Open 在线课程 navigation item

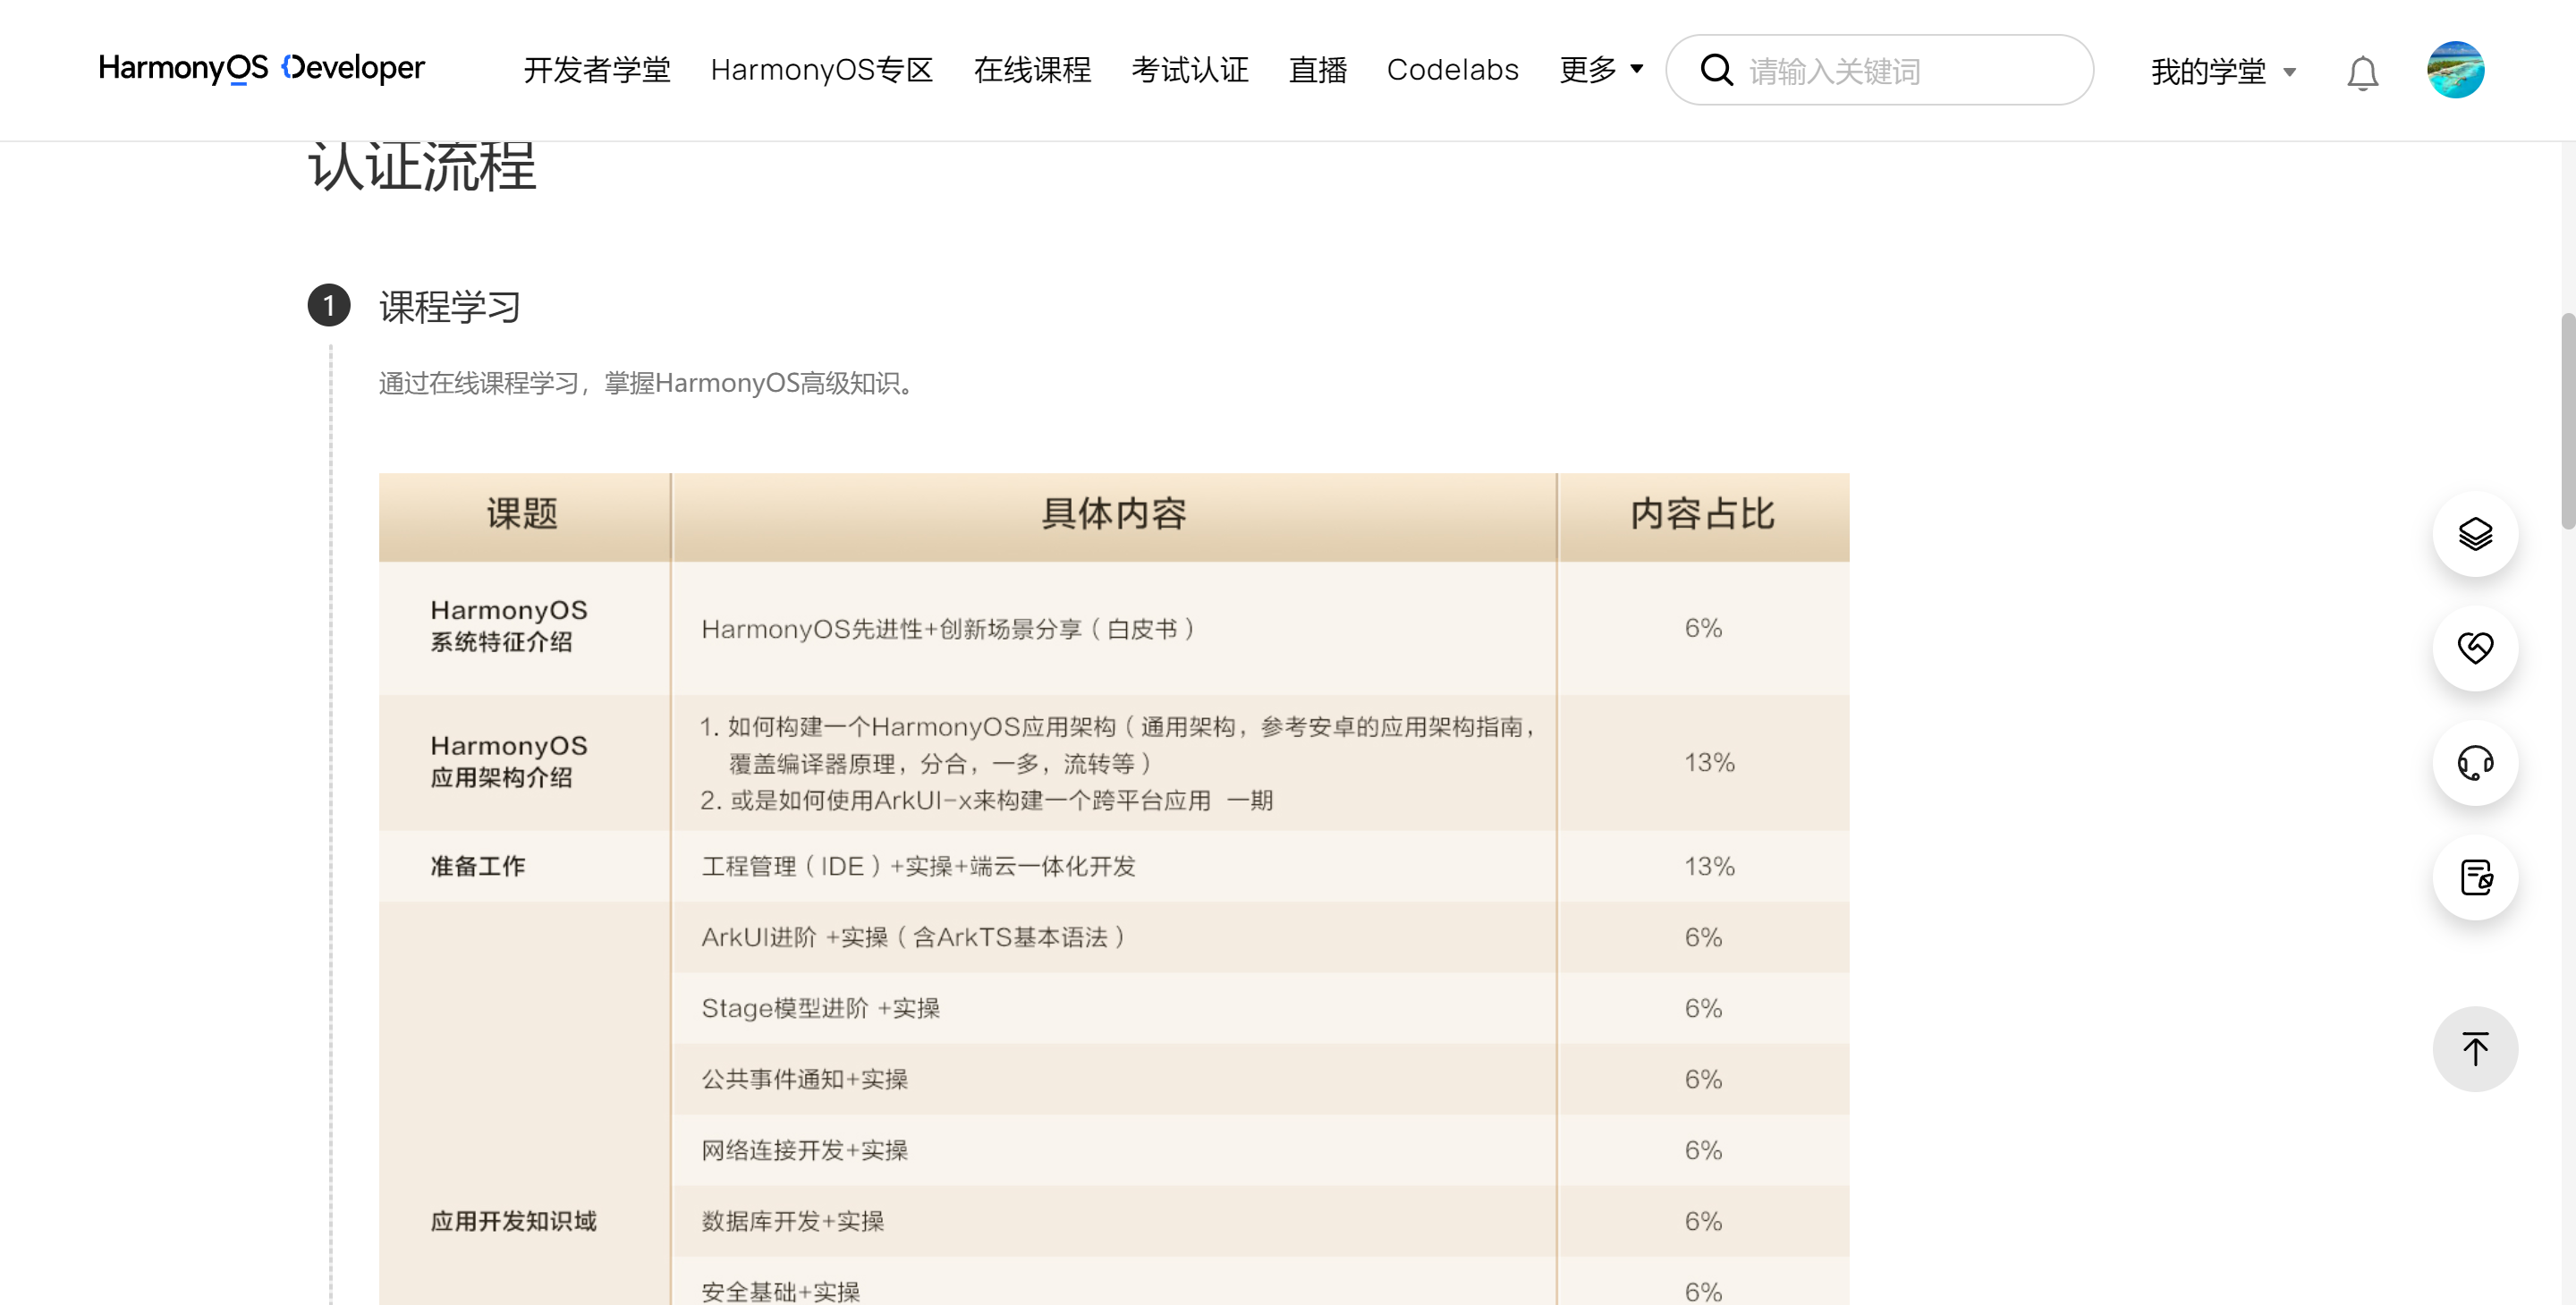pos(1032,70)
